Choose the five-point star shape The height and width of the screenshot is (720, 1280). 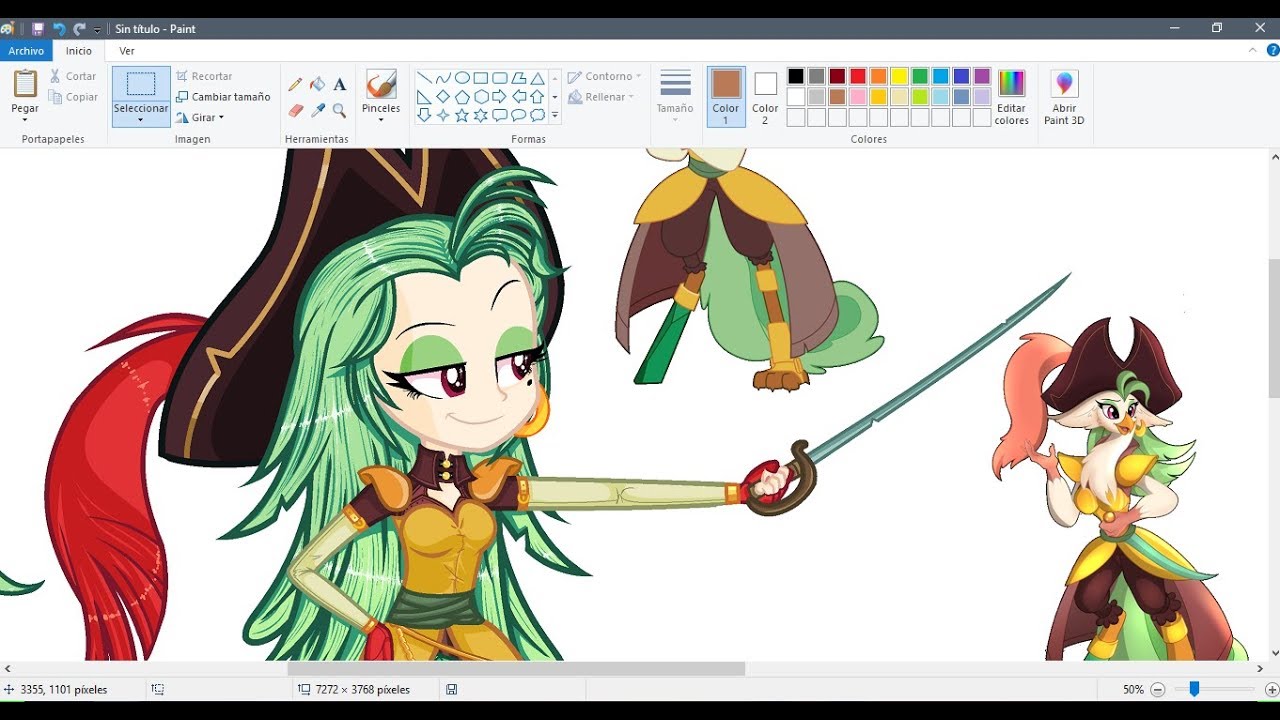point(462,116)
